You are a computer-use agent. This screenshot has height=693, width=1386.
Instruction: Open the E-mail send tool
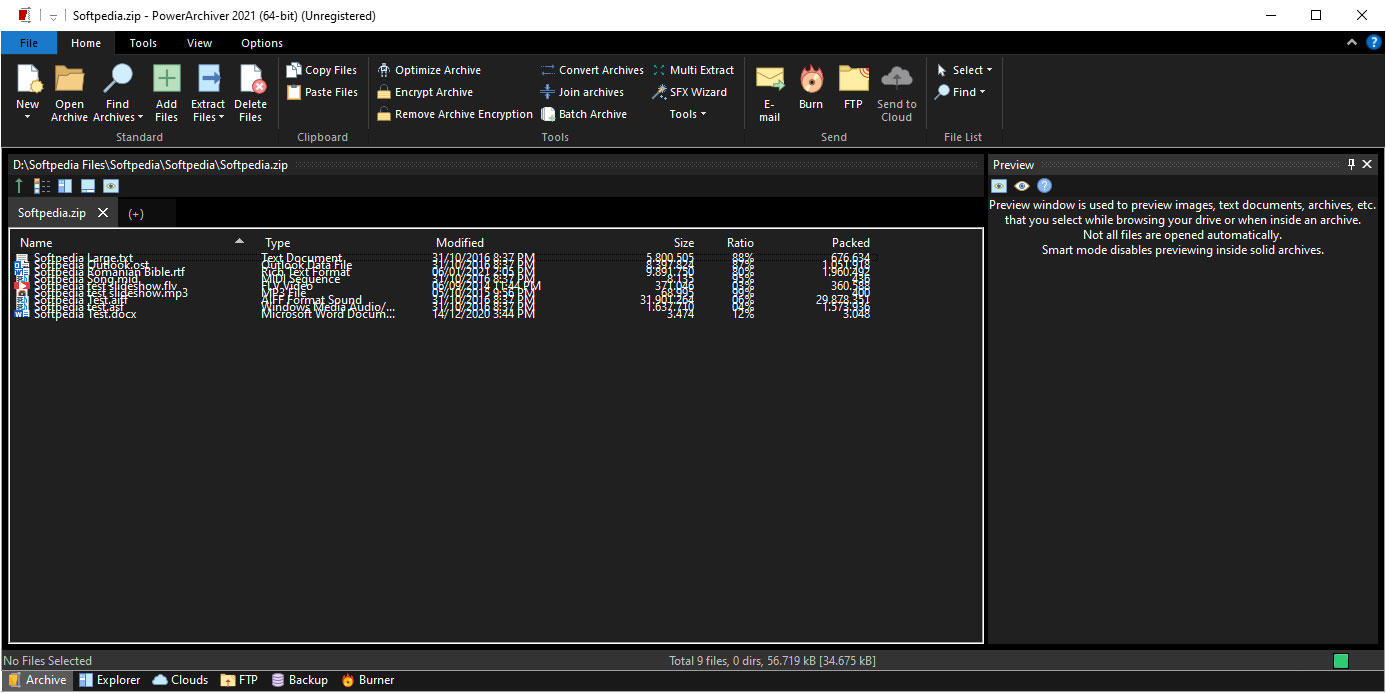click(x=769, y=80)
